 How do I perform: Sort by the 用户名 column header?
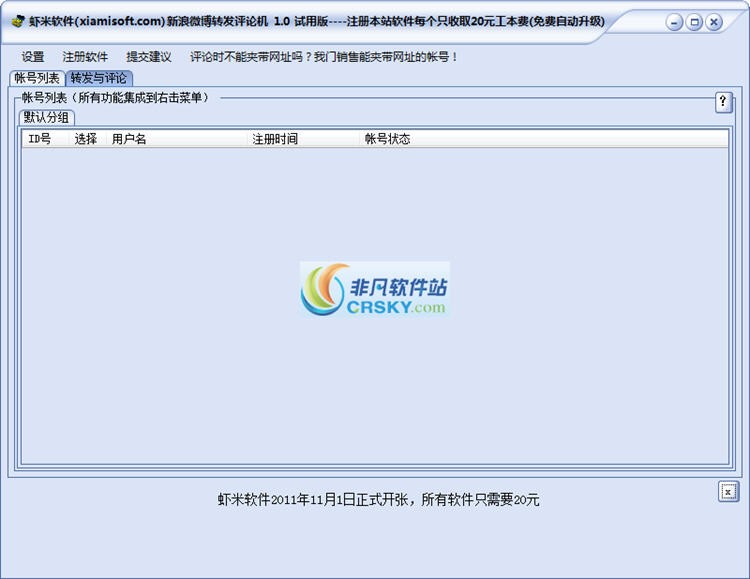[176, 139]
